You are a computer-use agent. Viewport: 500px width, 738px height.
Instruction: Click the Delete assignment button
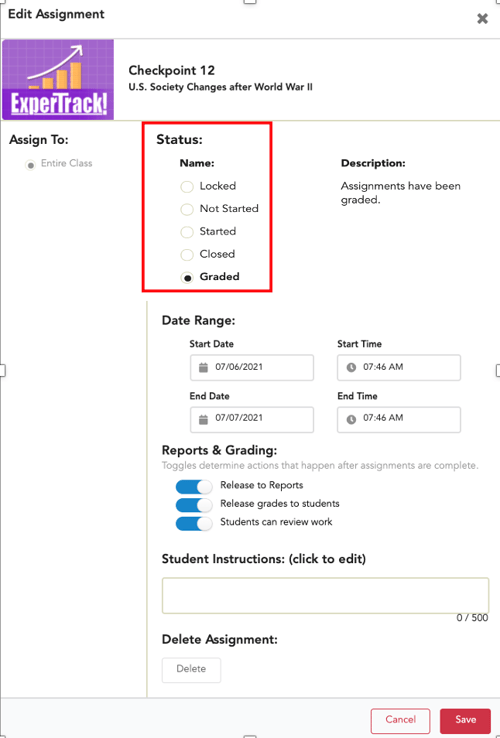tap(191, 670)
